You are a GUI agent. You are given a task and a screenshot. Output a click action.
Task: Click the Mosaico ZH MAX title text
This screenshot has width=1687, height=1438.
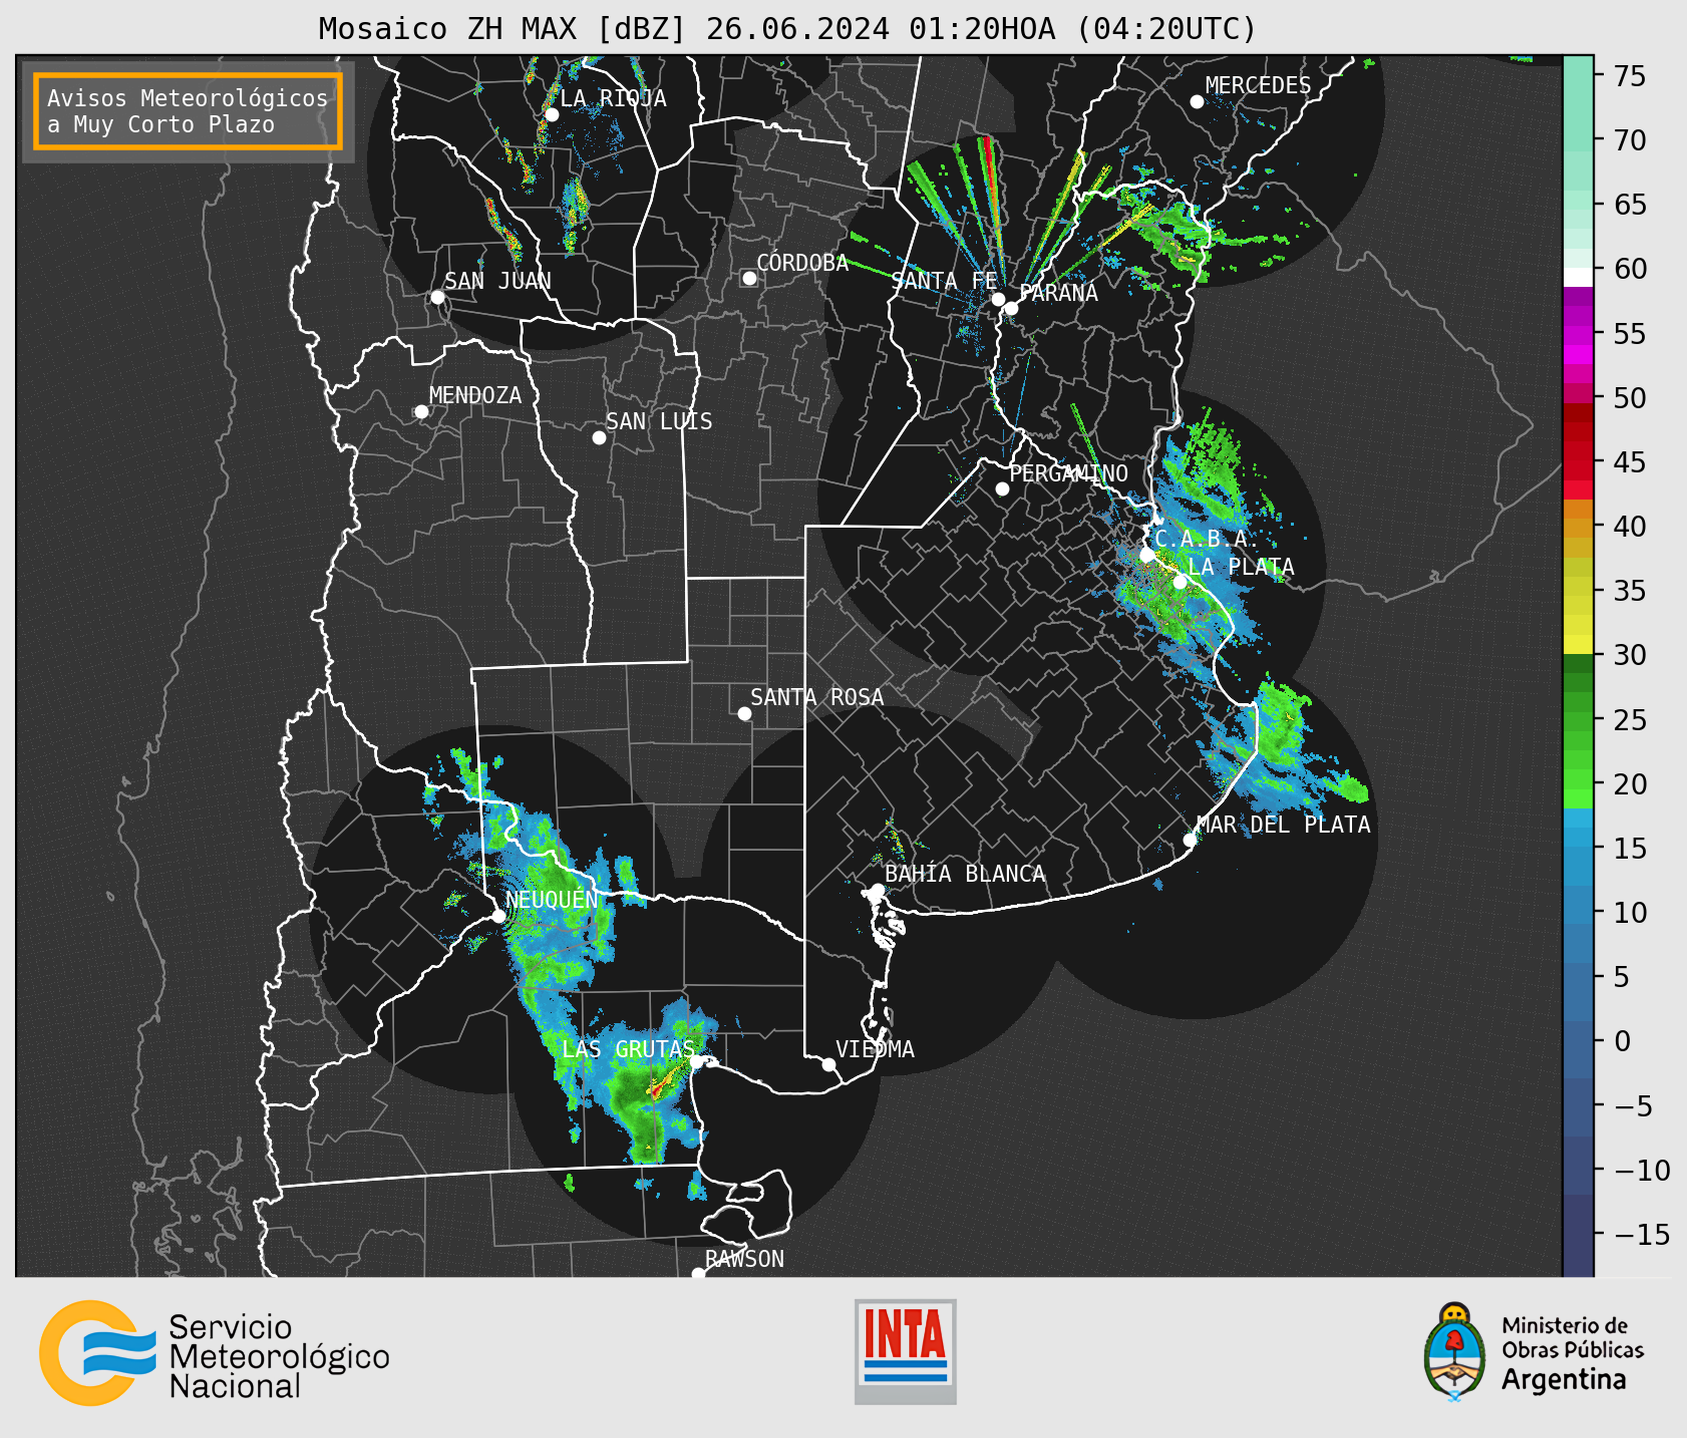click(x=787, y=28)
